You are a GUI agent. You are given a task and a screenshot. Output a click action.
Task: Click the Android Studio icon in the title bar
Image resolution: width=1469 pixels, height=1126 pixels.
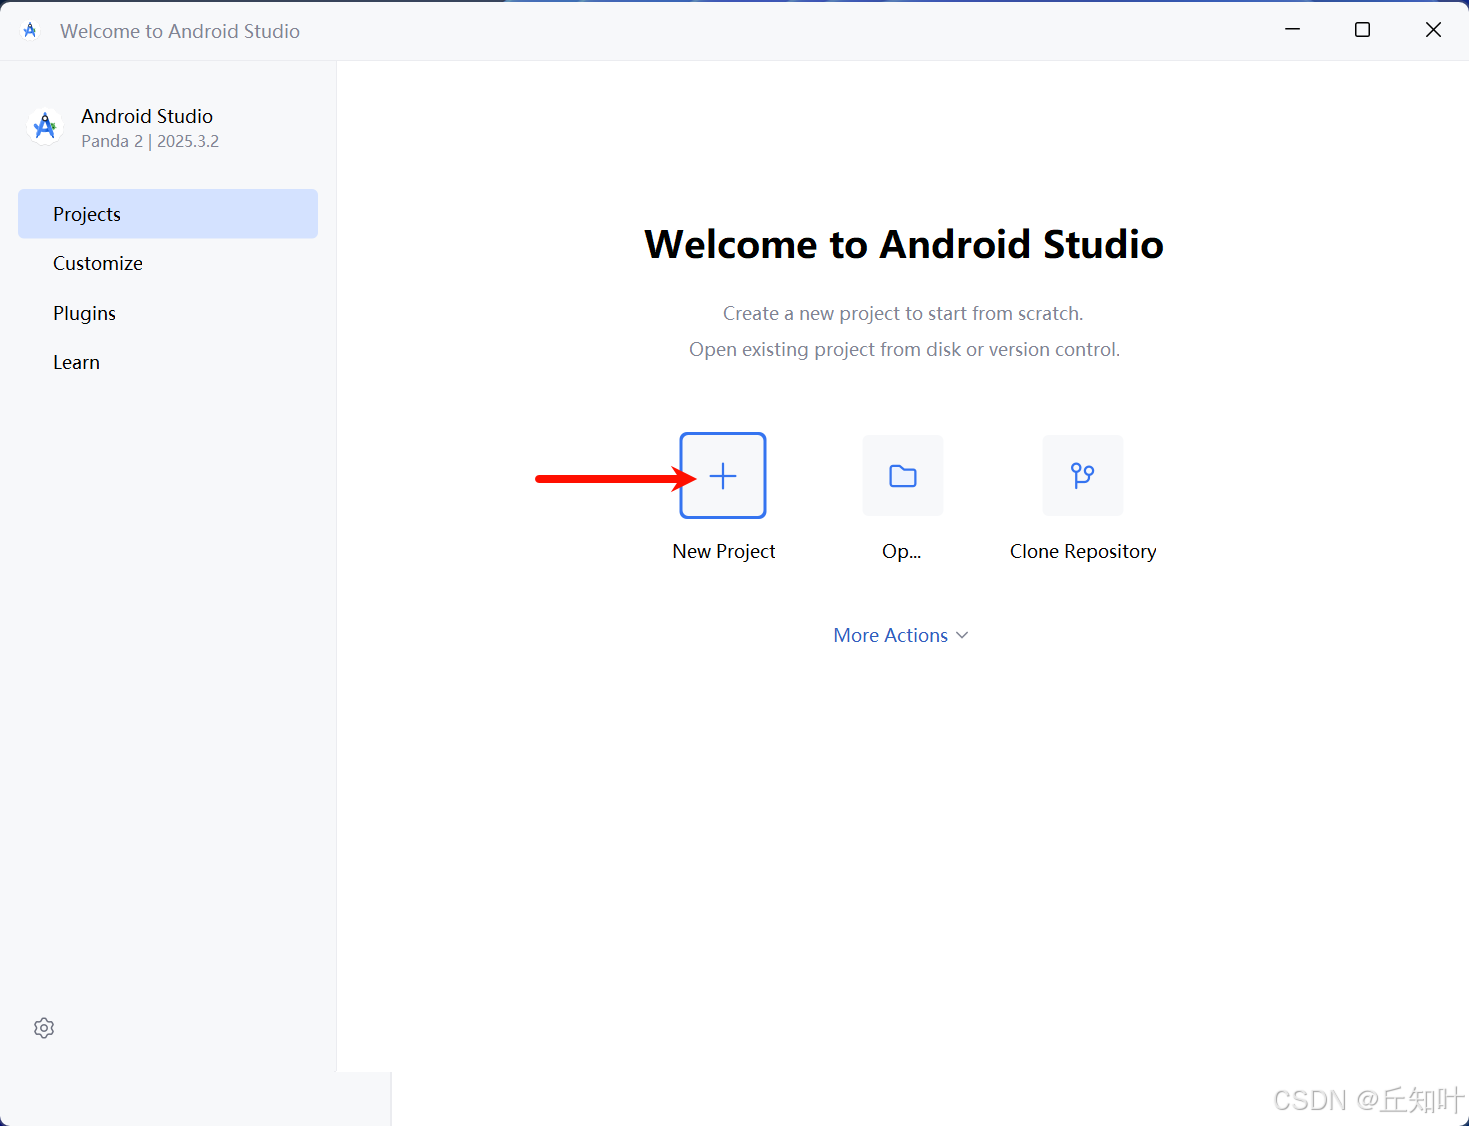pos(30,30)
